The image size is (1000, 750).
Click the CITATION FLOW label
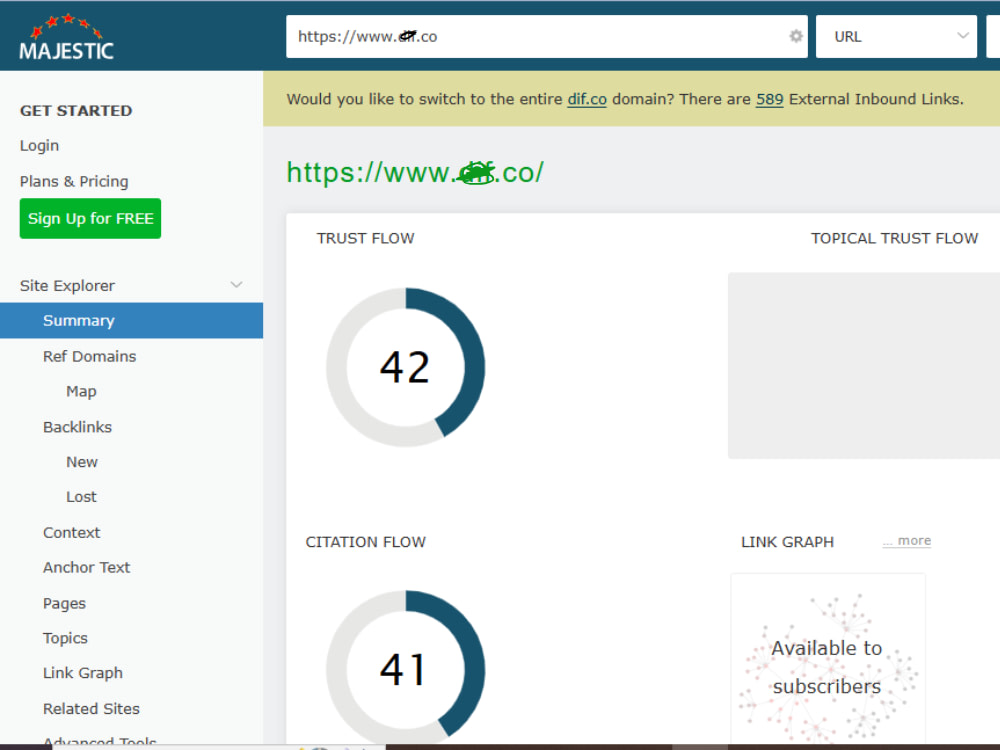(x=365, y=542)
